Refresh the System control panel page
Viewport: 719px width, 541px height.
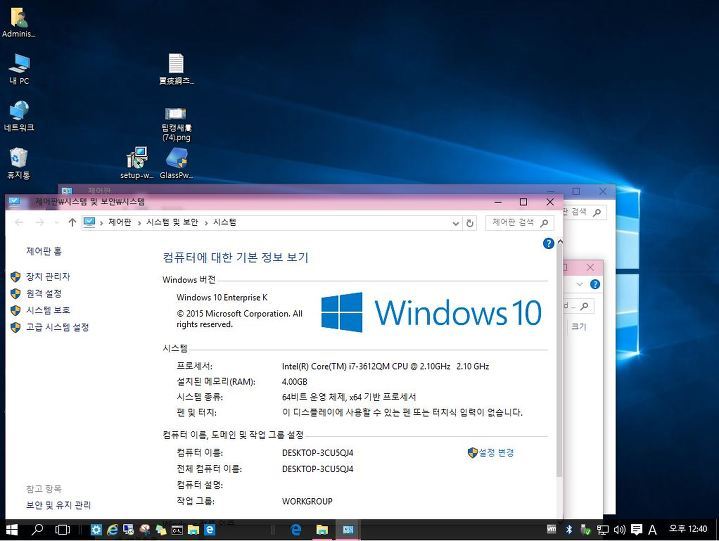(470, 223)
